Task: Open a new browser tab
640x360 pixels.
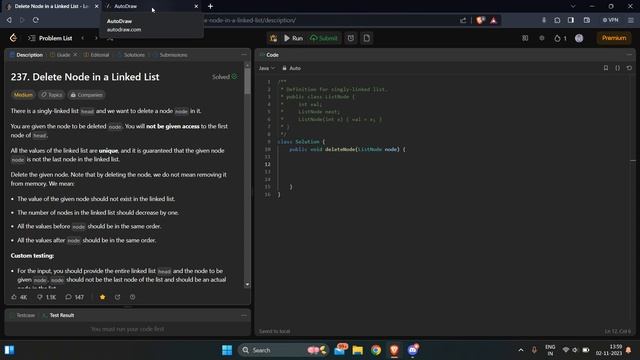Action: coord(210,6)
